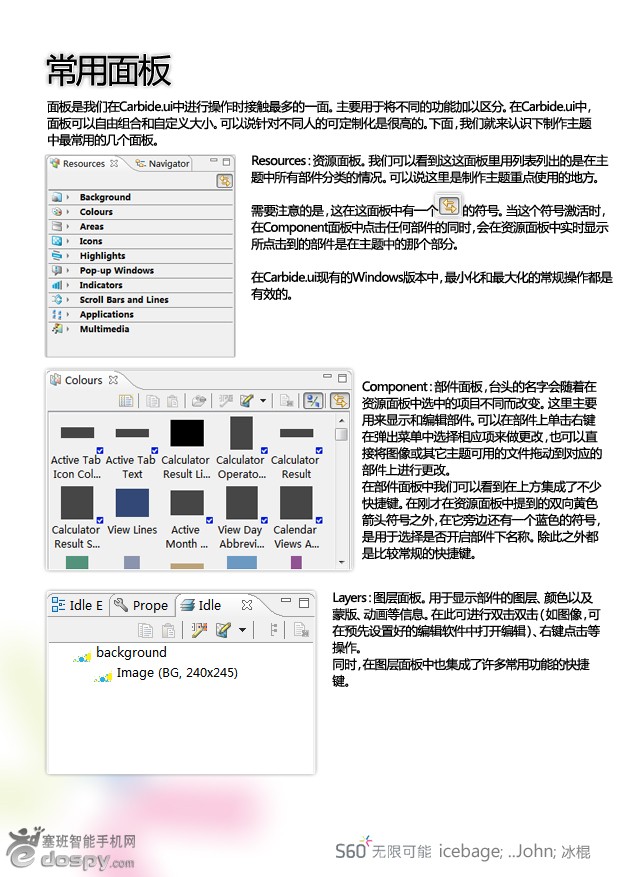Toggle the Active Tab Icon Col... checkbox

coord(100,450)
